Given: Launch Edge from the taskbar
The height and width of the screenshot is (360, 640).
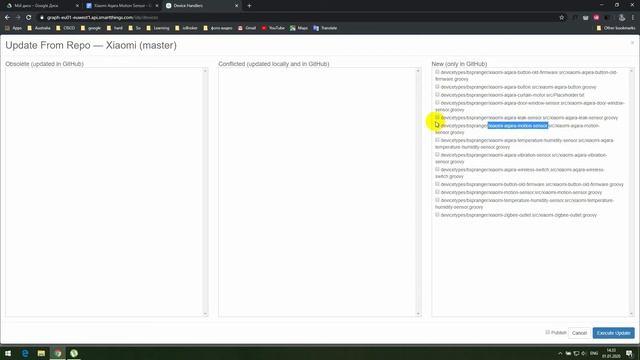Looking at the screenshot, I should 25,353.
